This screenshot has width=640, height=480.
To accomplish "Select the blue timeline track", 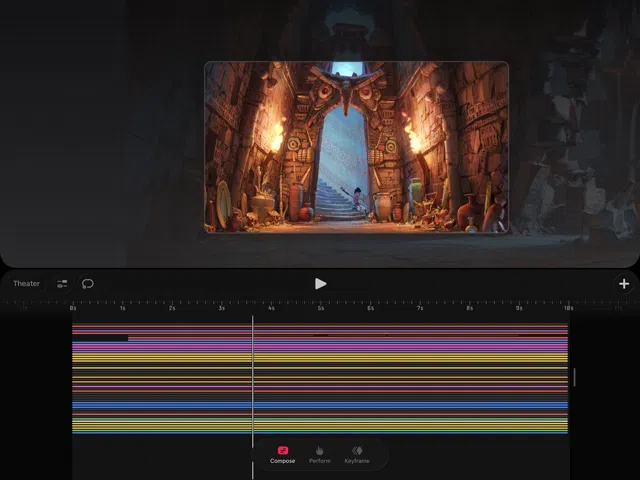I will (x=320, y=405).
